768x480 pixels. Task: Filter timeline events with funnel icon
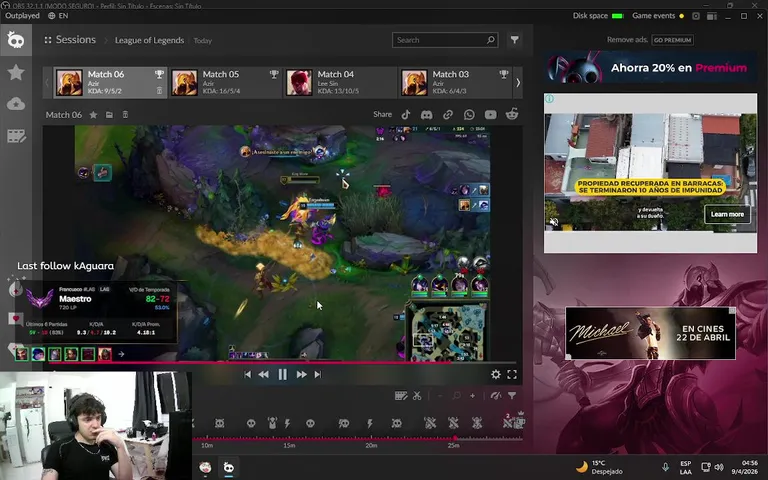(x=512, y=396)
